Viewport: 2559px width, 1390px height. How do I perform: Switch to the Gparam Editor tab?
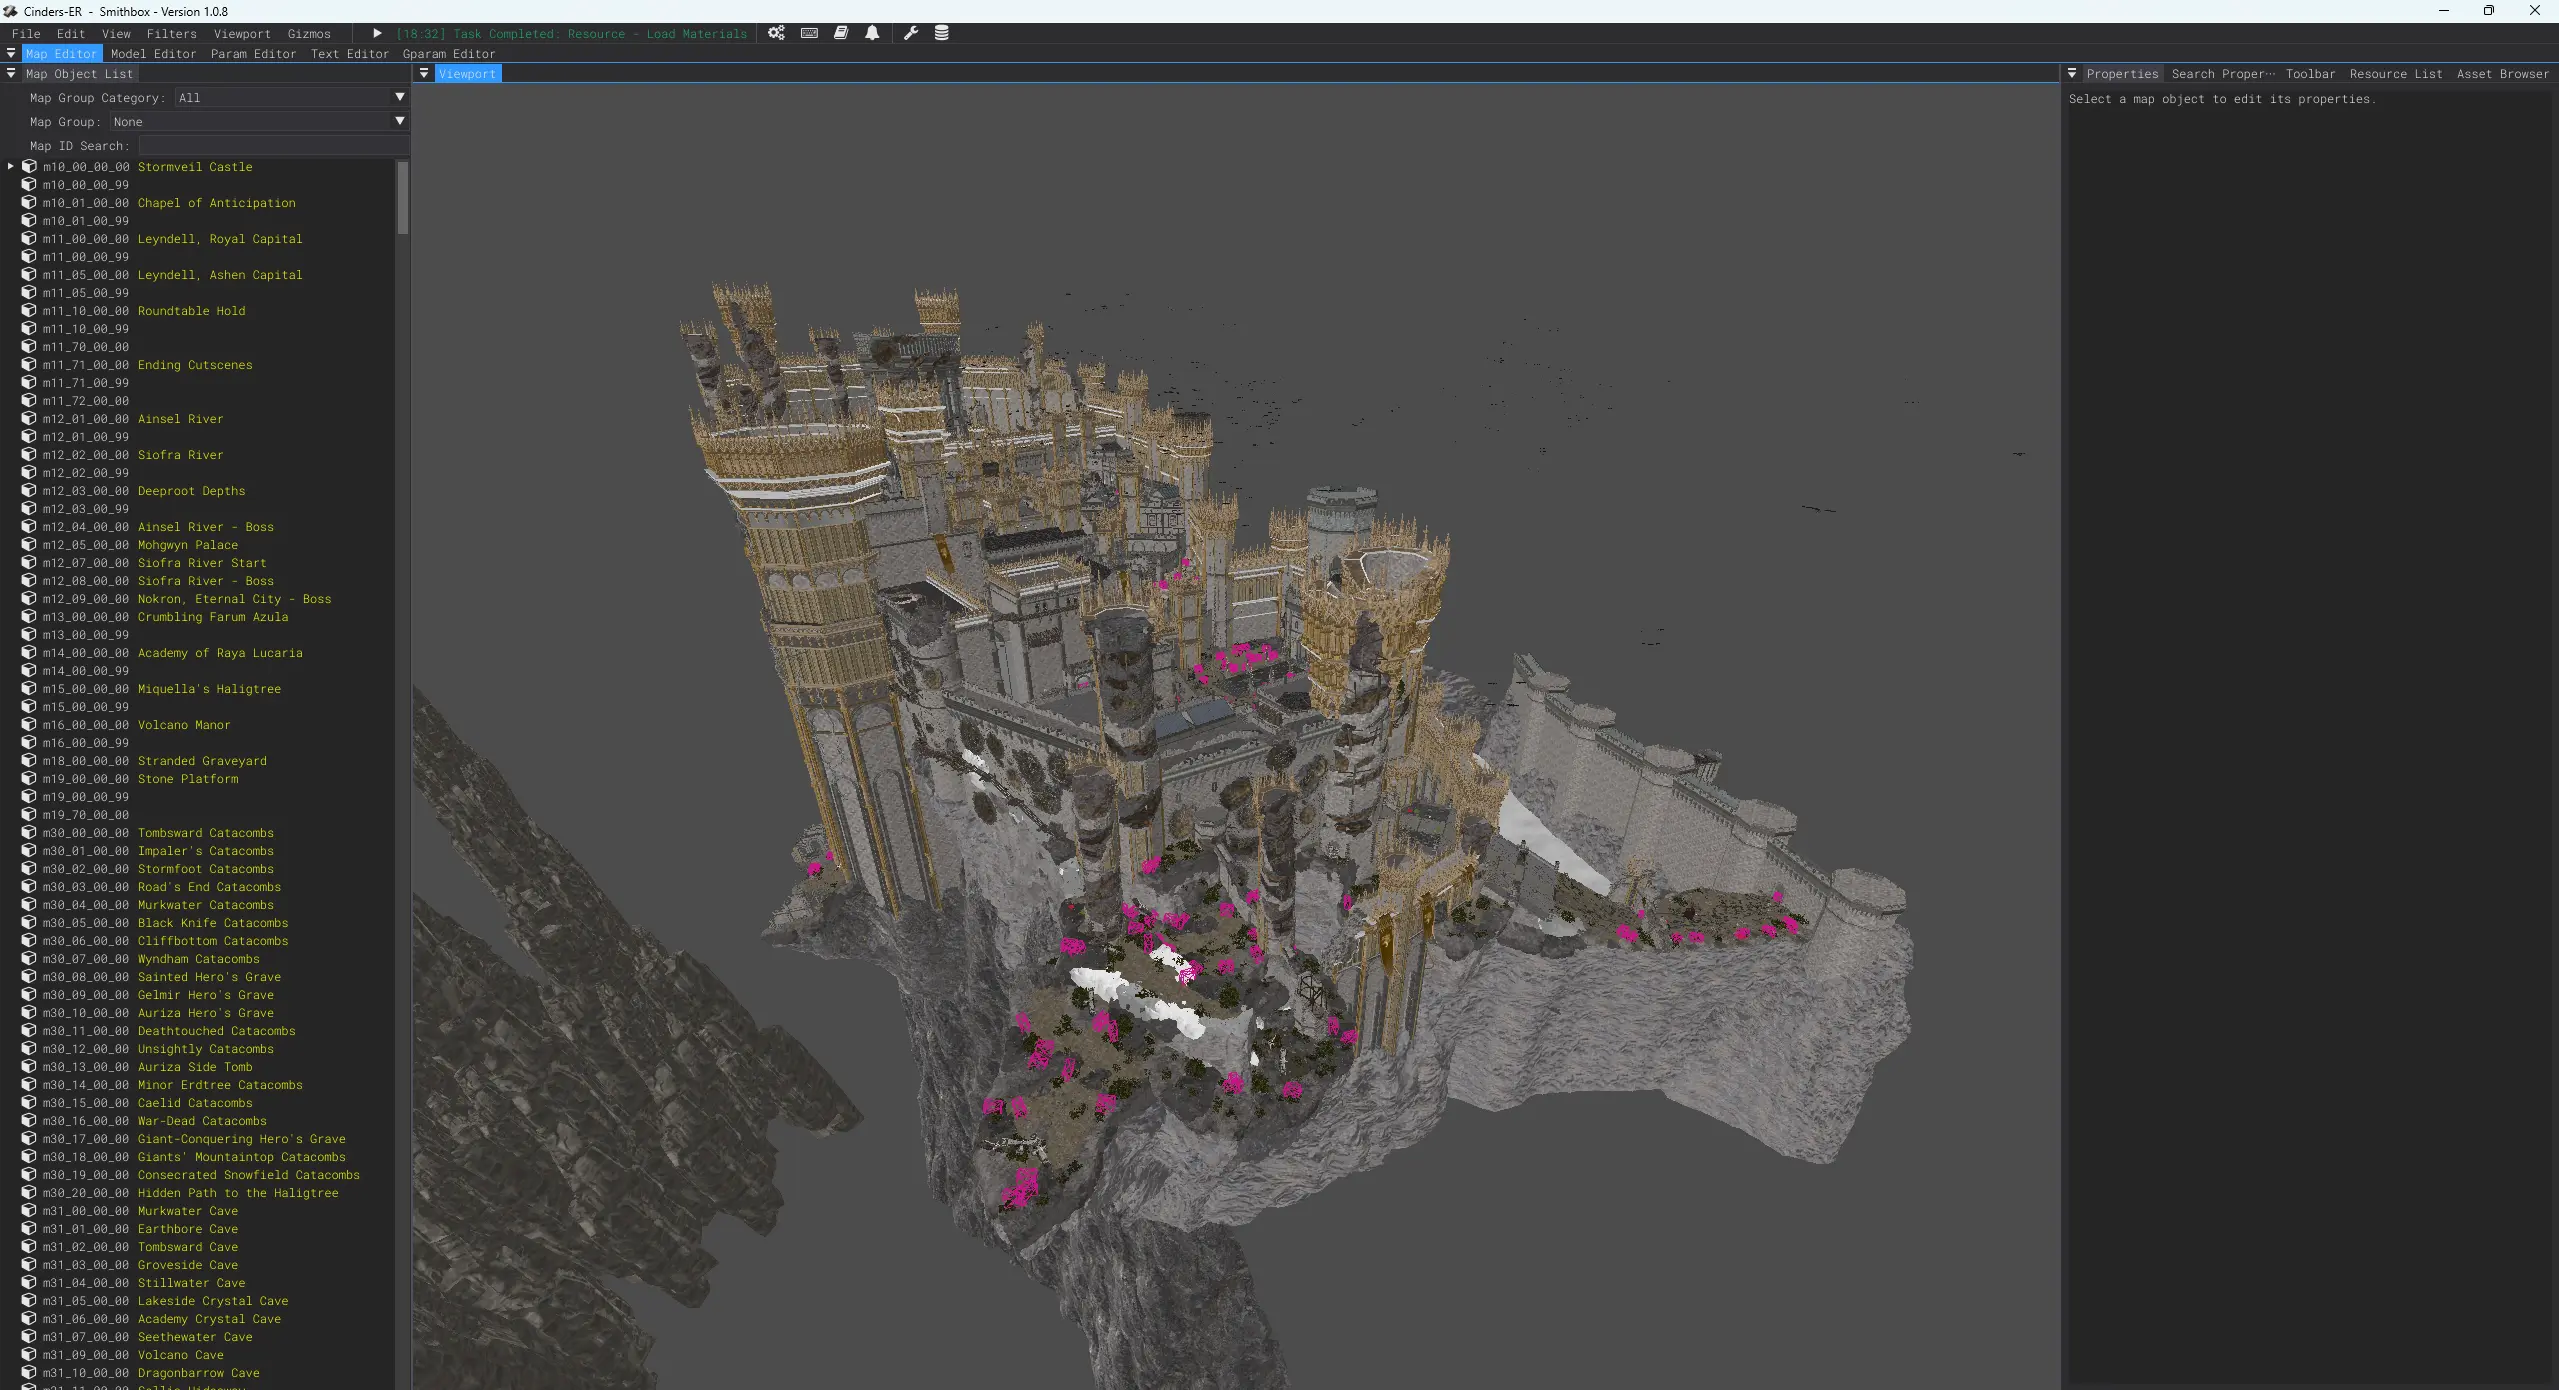tap(449, 54)
